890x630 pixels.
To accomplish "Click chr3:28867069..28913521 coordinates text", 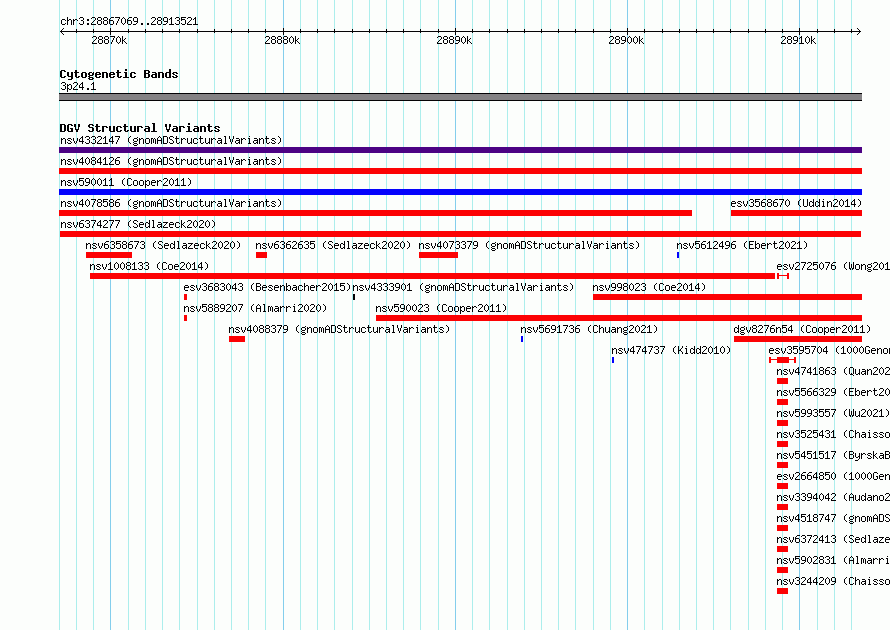I will click(129, 22).
